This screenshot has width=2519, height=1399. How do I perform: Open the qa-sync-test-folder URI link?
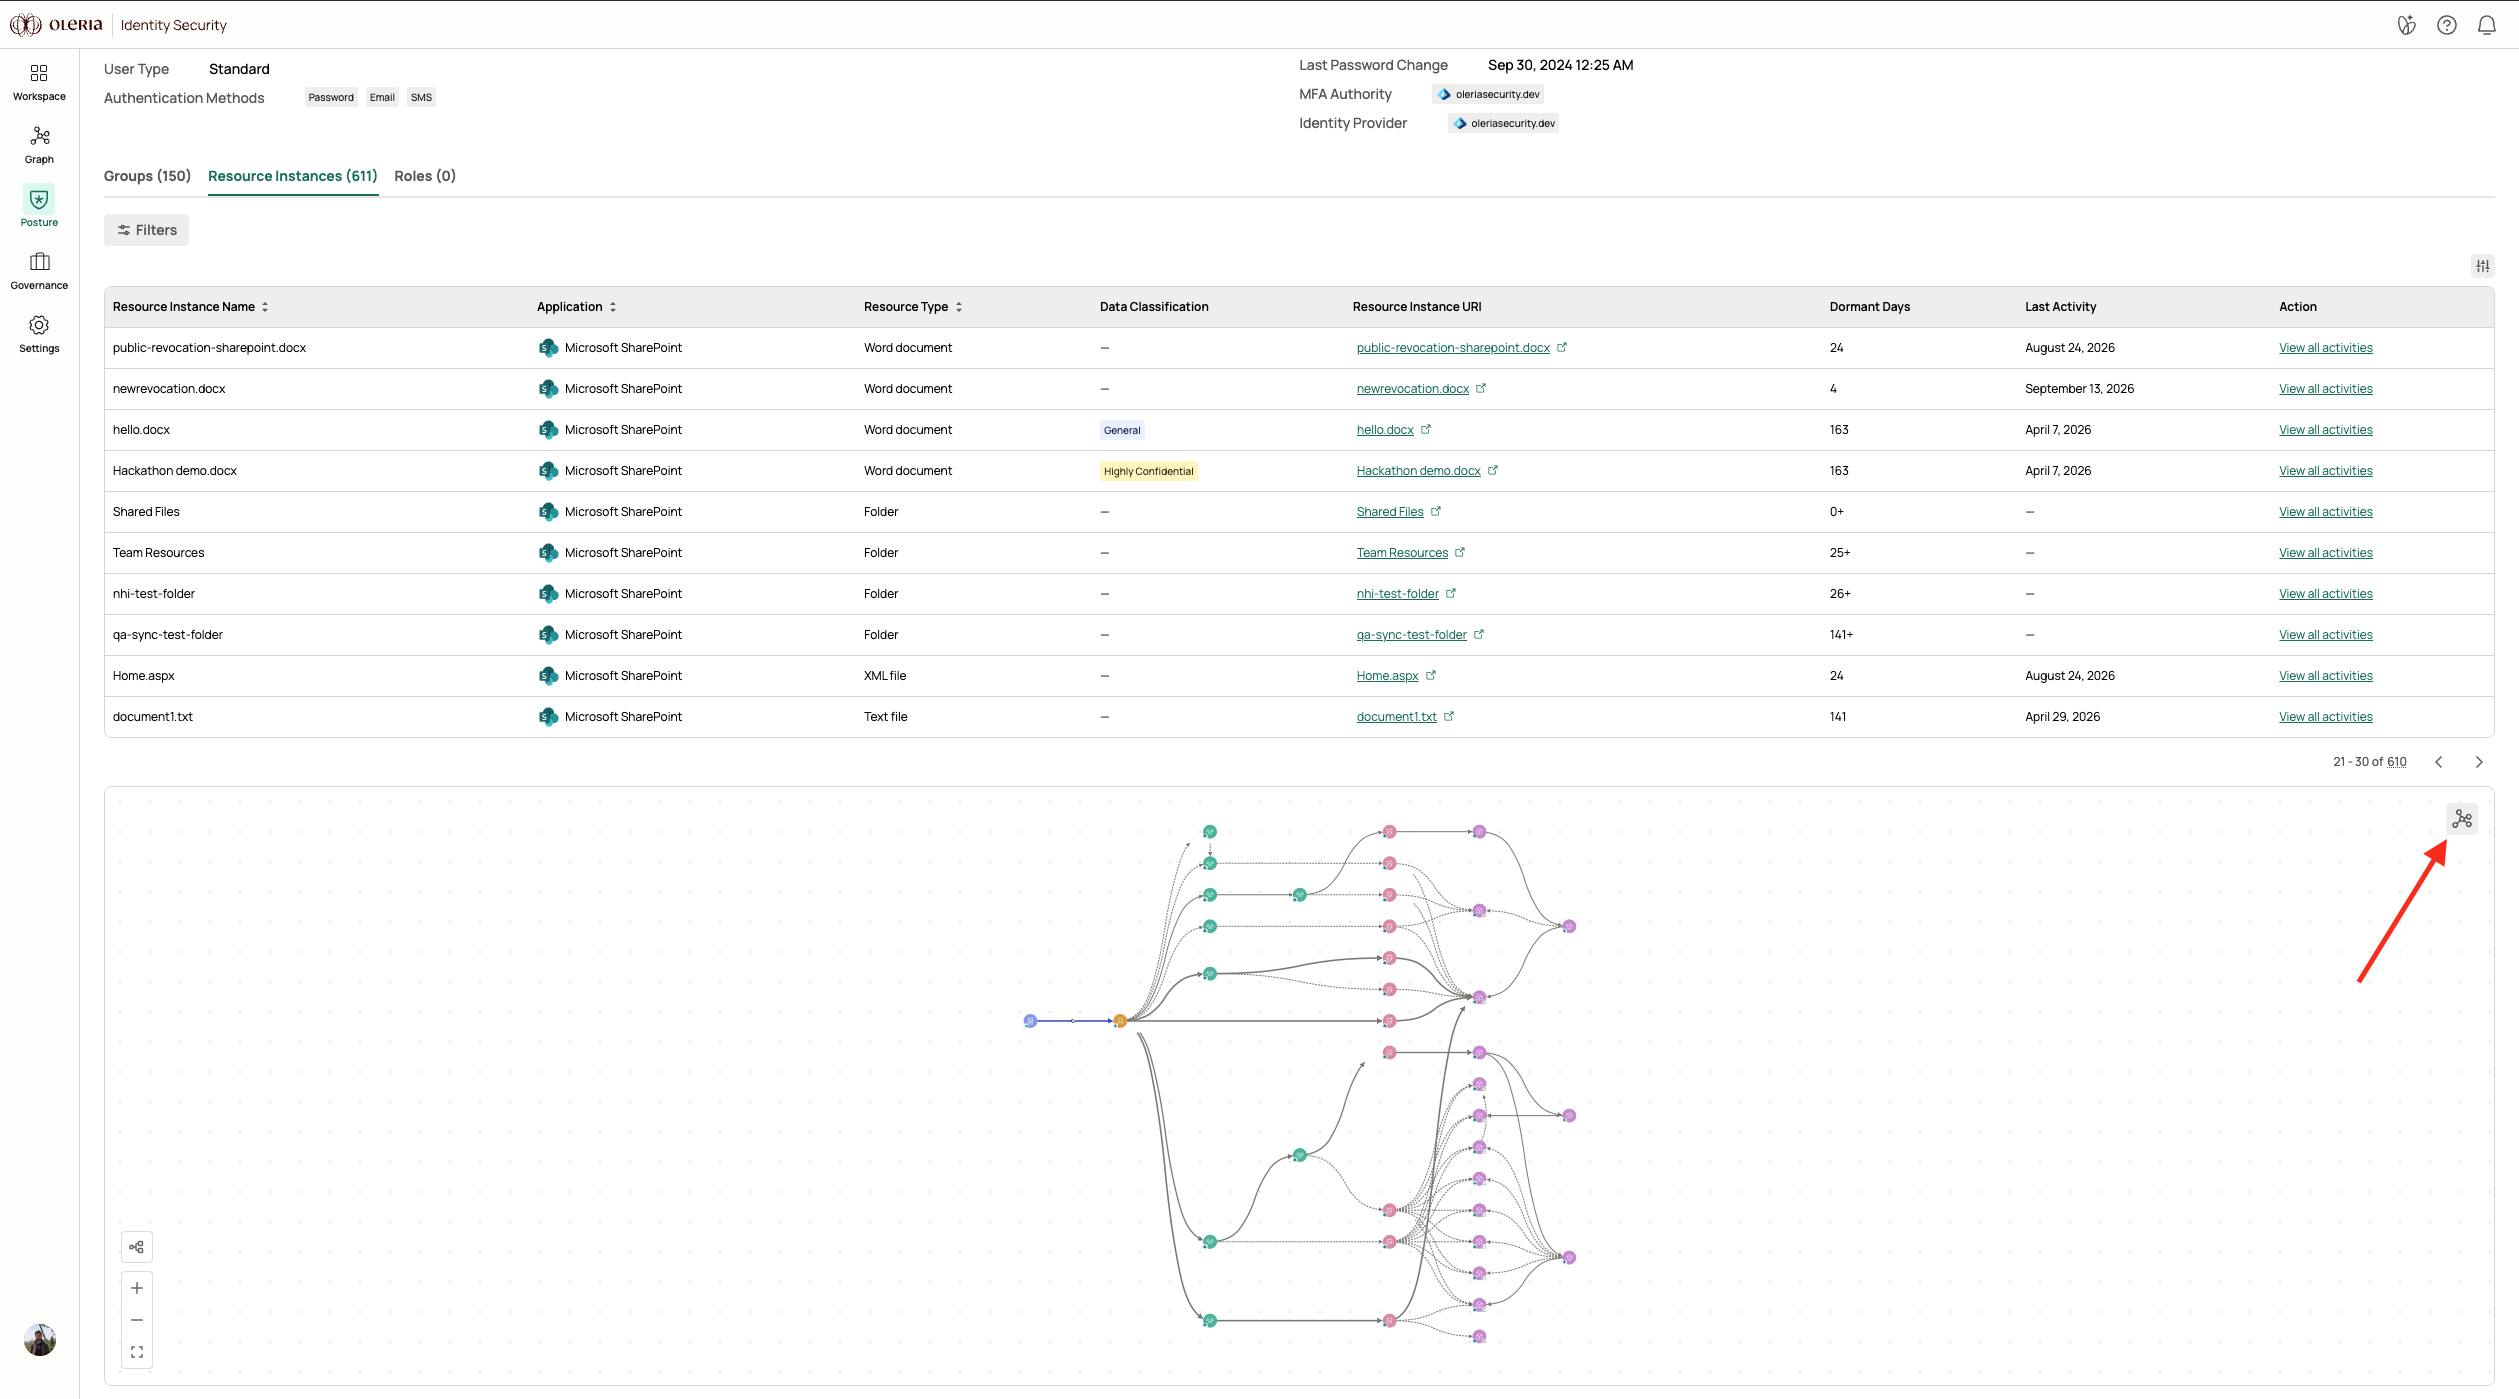click(1411, 635)
